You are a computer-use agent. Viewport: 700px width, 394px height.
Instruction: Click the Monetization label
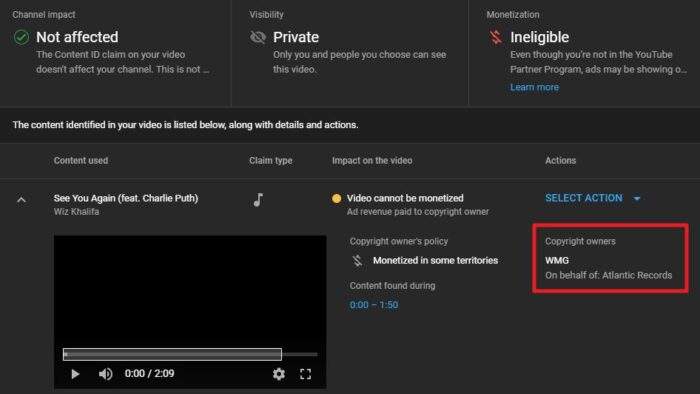pos(513,15)
